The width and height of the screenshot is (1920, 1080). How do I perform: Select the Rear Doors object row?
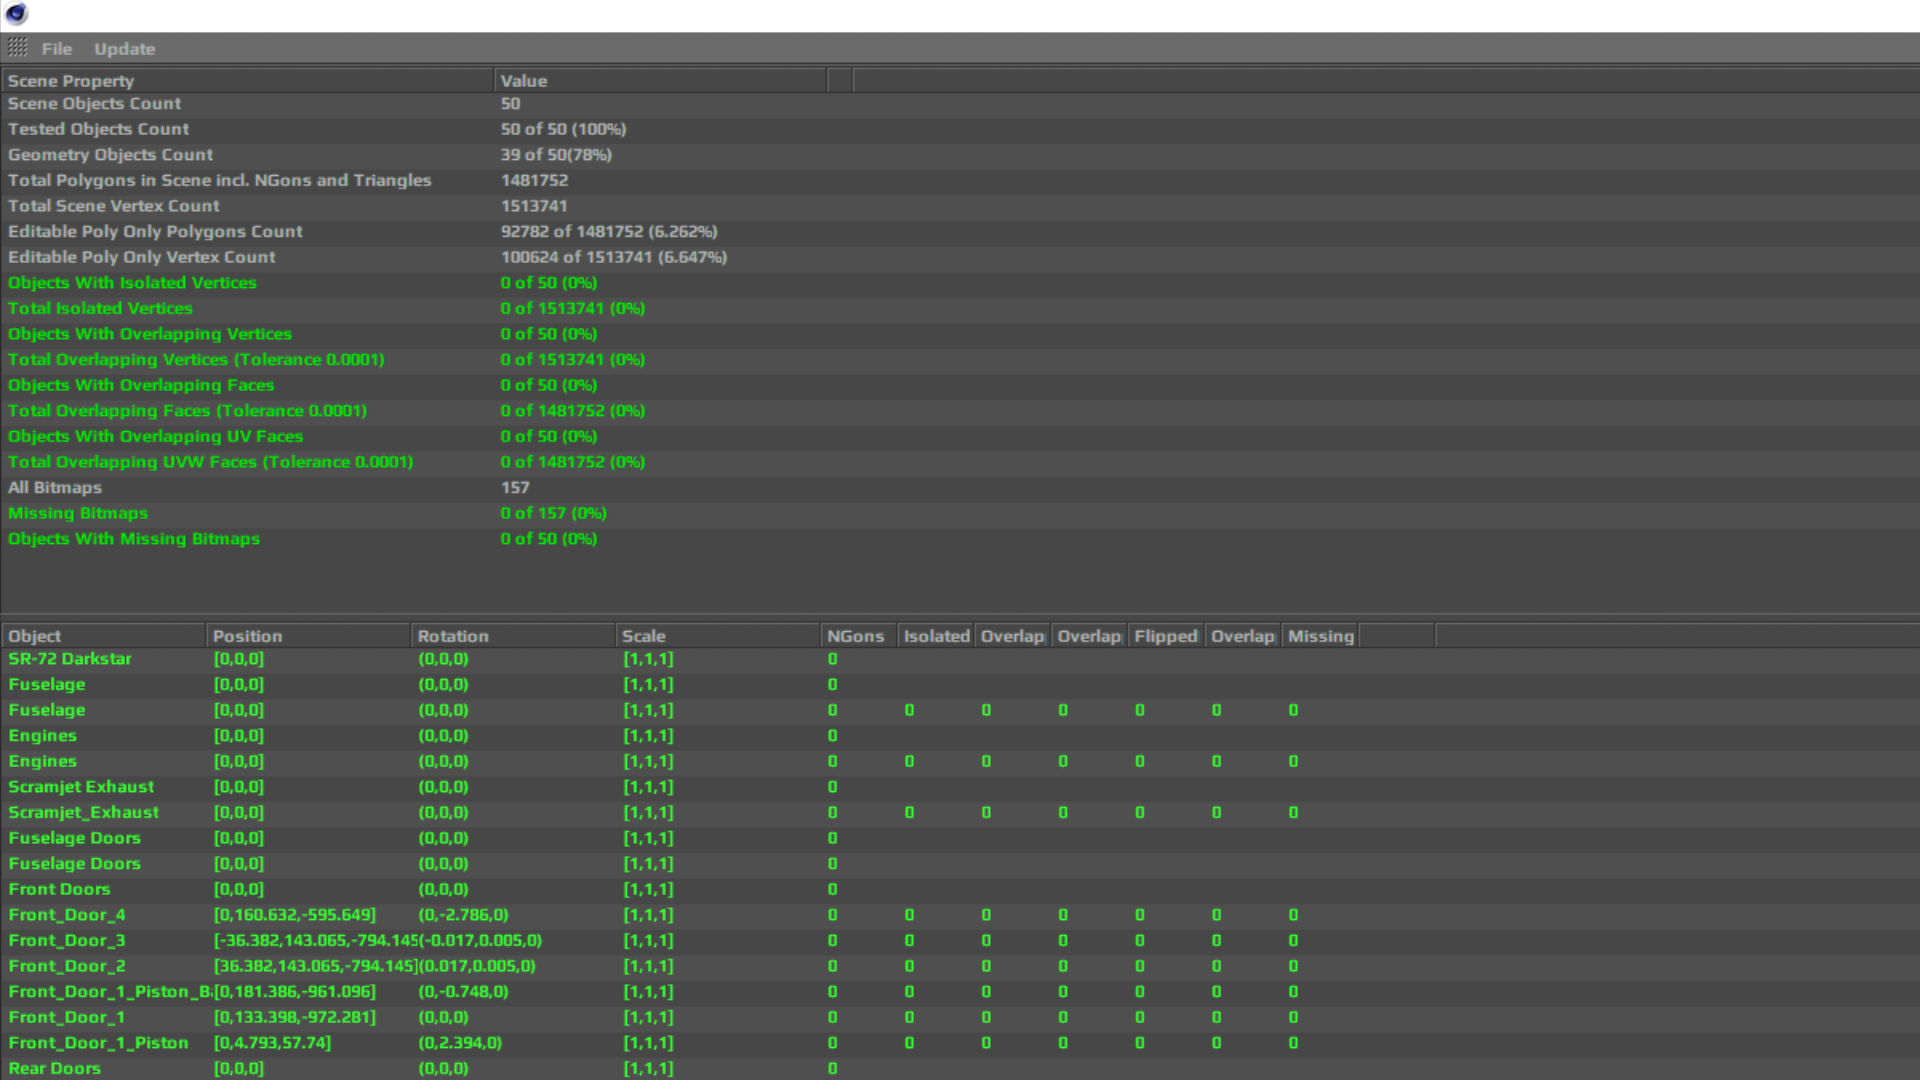[54, 1068]
